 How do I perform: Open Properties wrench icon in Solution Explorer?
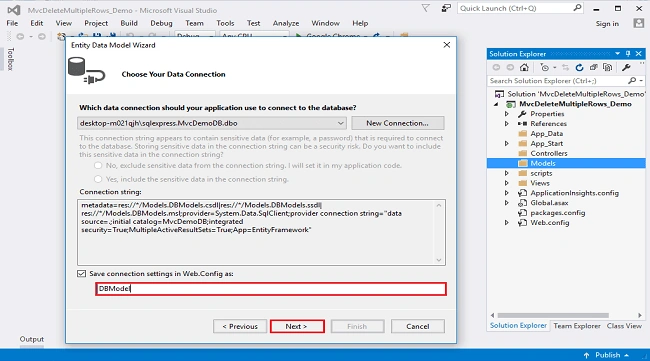coord(626,67)
